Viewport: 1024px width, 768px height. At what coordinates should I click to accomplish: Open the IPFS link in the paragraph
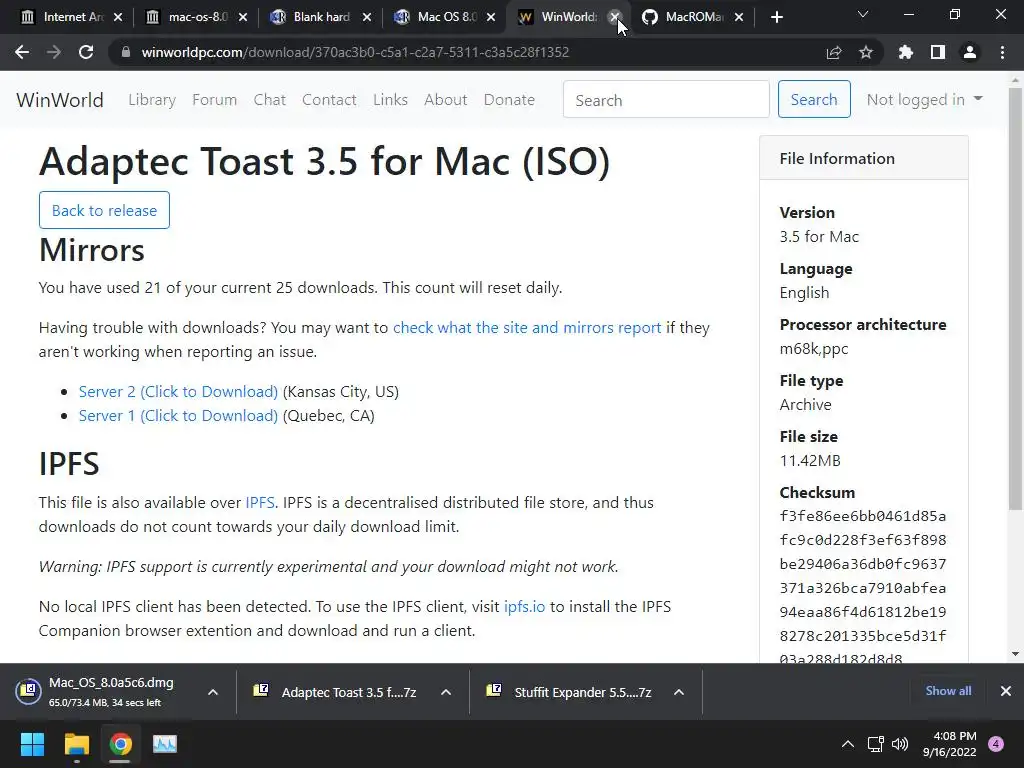(260, 503)
